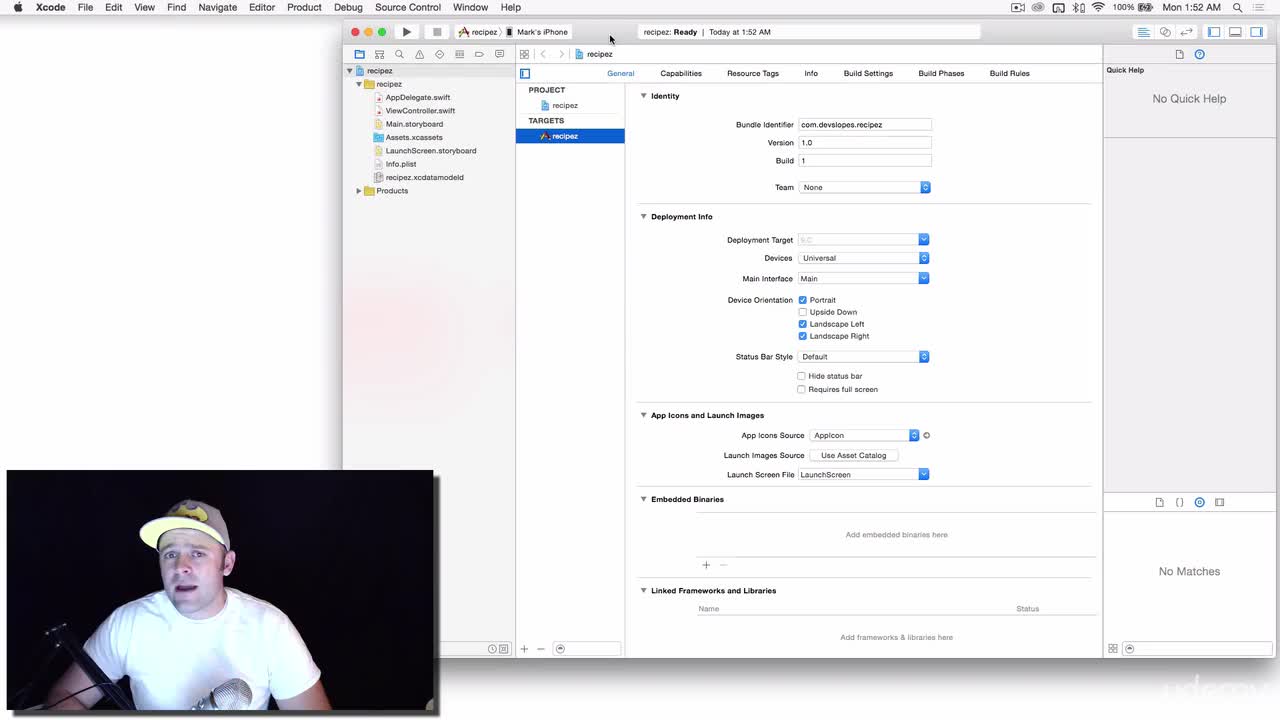Show the Object library
Image resolution: width=1280 pixels, height=720 pixels.
(x=1199, y=502)
